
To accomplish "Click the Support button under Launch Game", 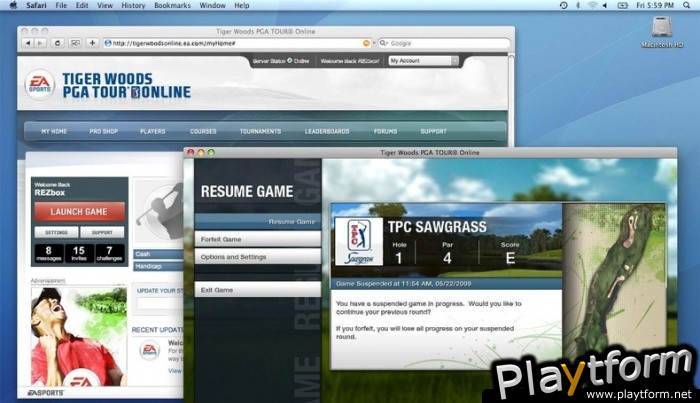I will coord(102,233).
